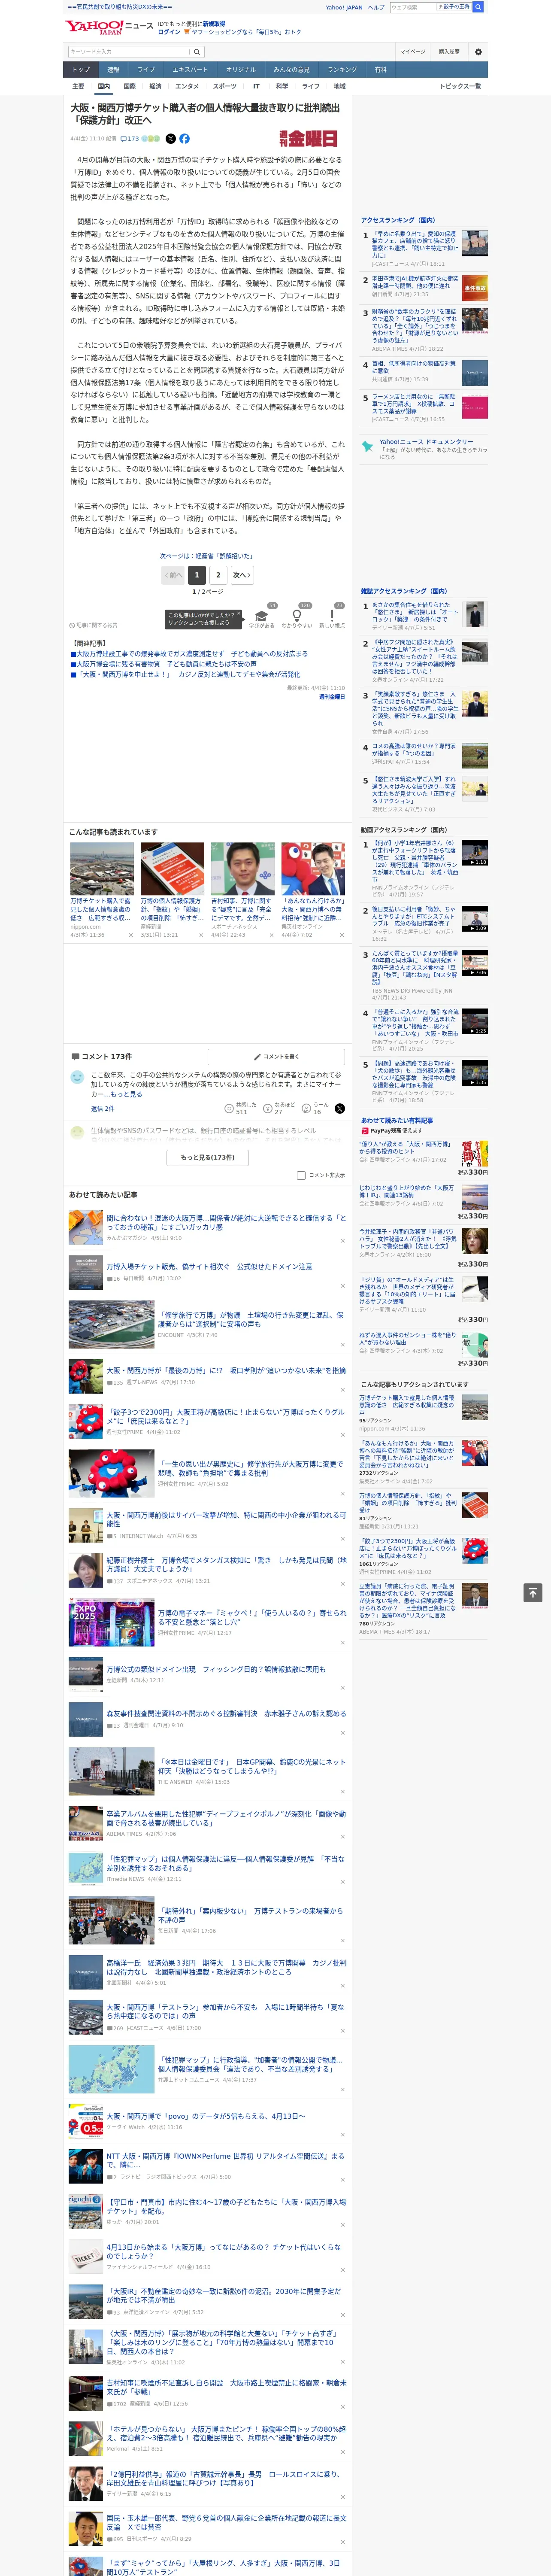Open the エキスパート navigation tab
This screenshot has height=2576, width=551.
190,70
